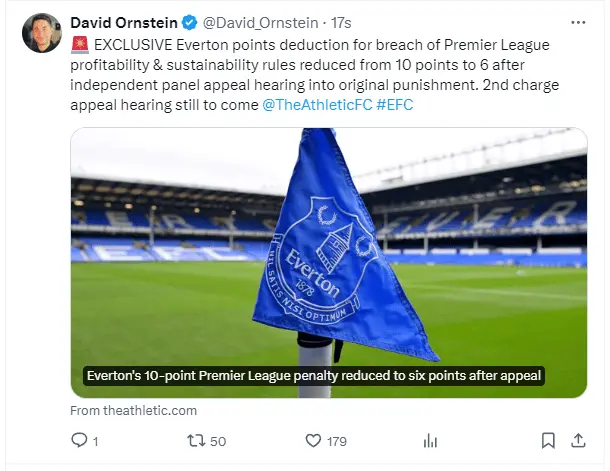Visit the 'From theathletic.com' source link
610x471 pixels.
133,410
